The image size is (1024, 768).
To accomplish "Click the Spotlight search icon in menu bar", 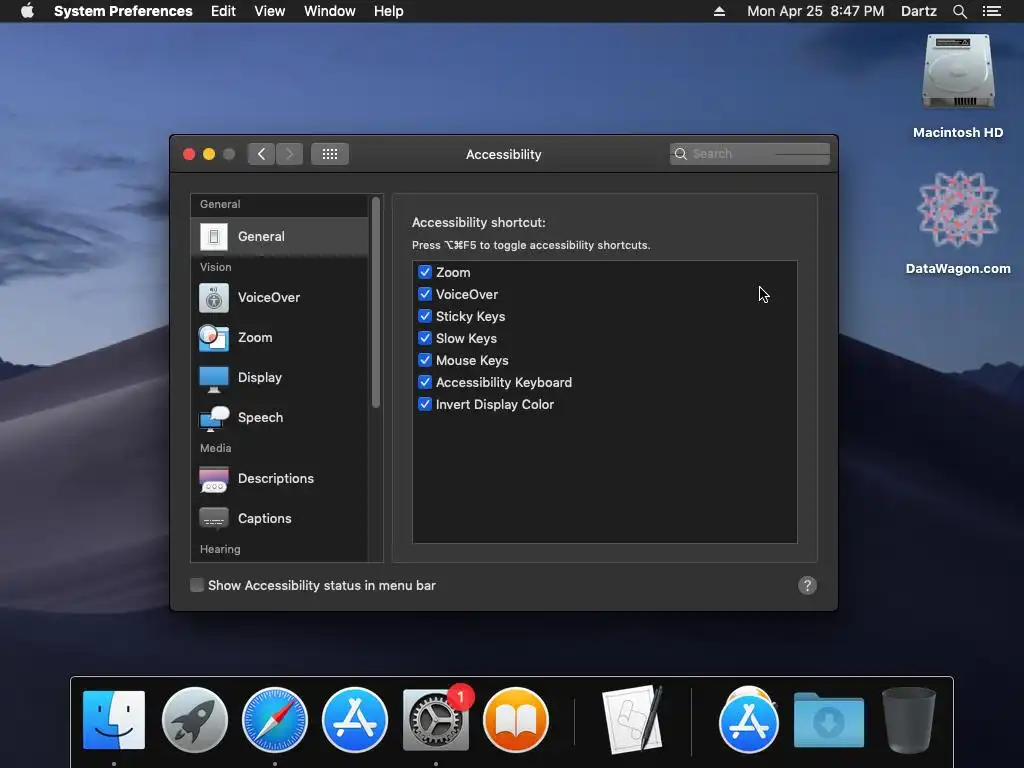I will click(959, 11).
